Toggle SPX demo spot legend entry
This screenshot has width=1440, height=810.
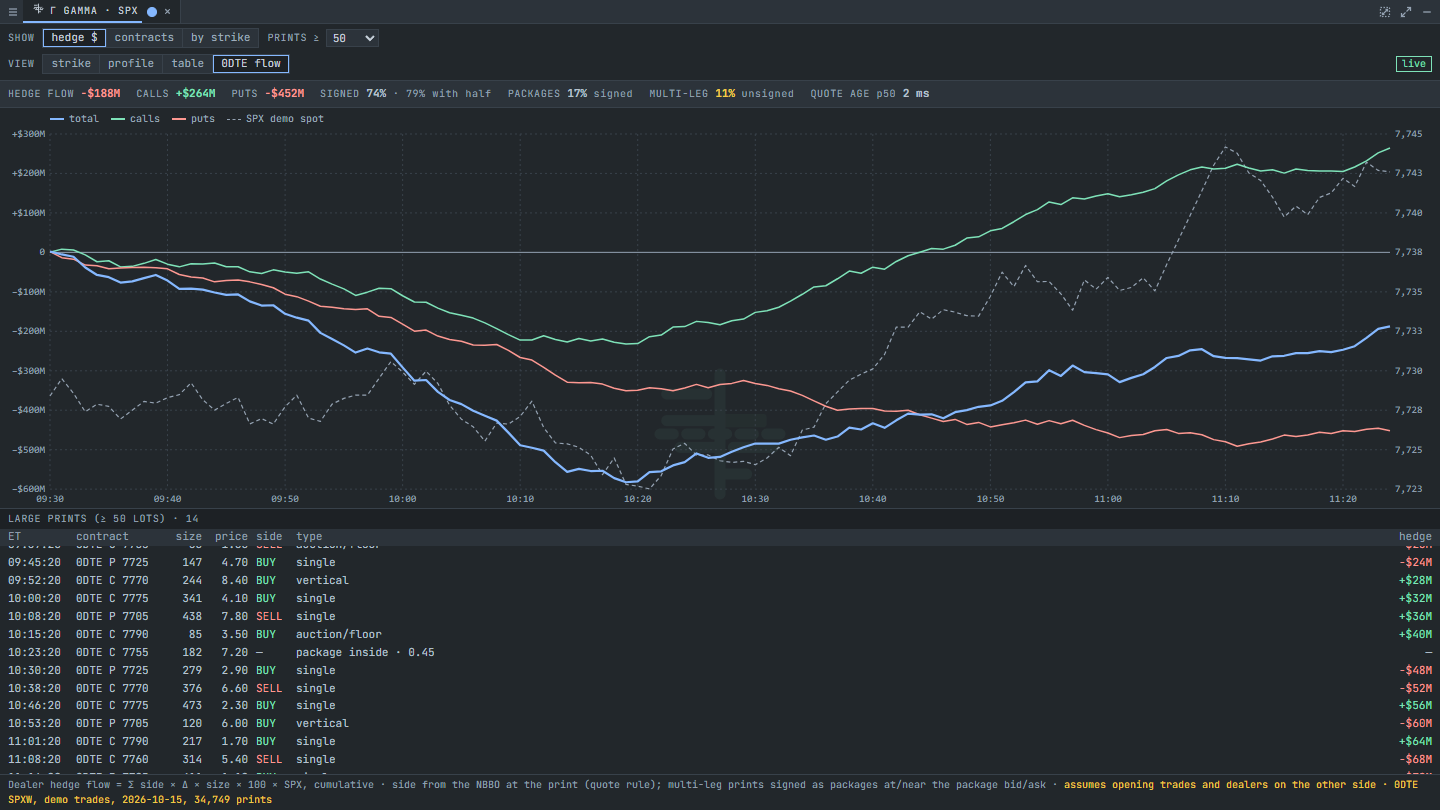(x=275, y=119)
